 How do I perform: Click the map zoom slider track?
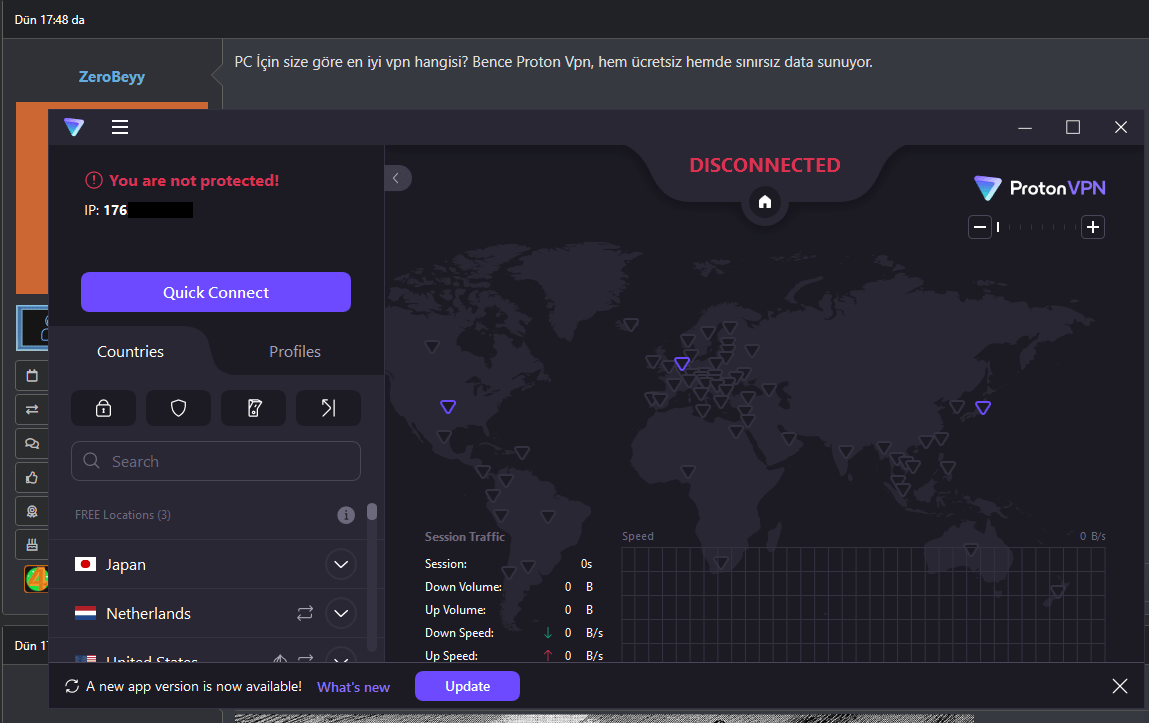[x=1036, y=227]
